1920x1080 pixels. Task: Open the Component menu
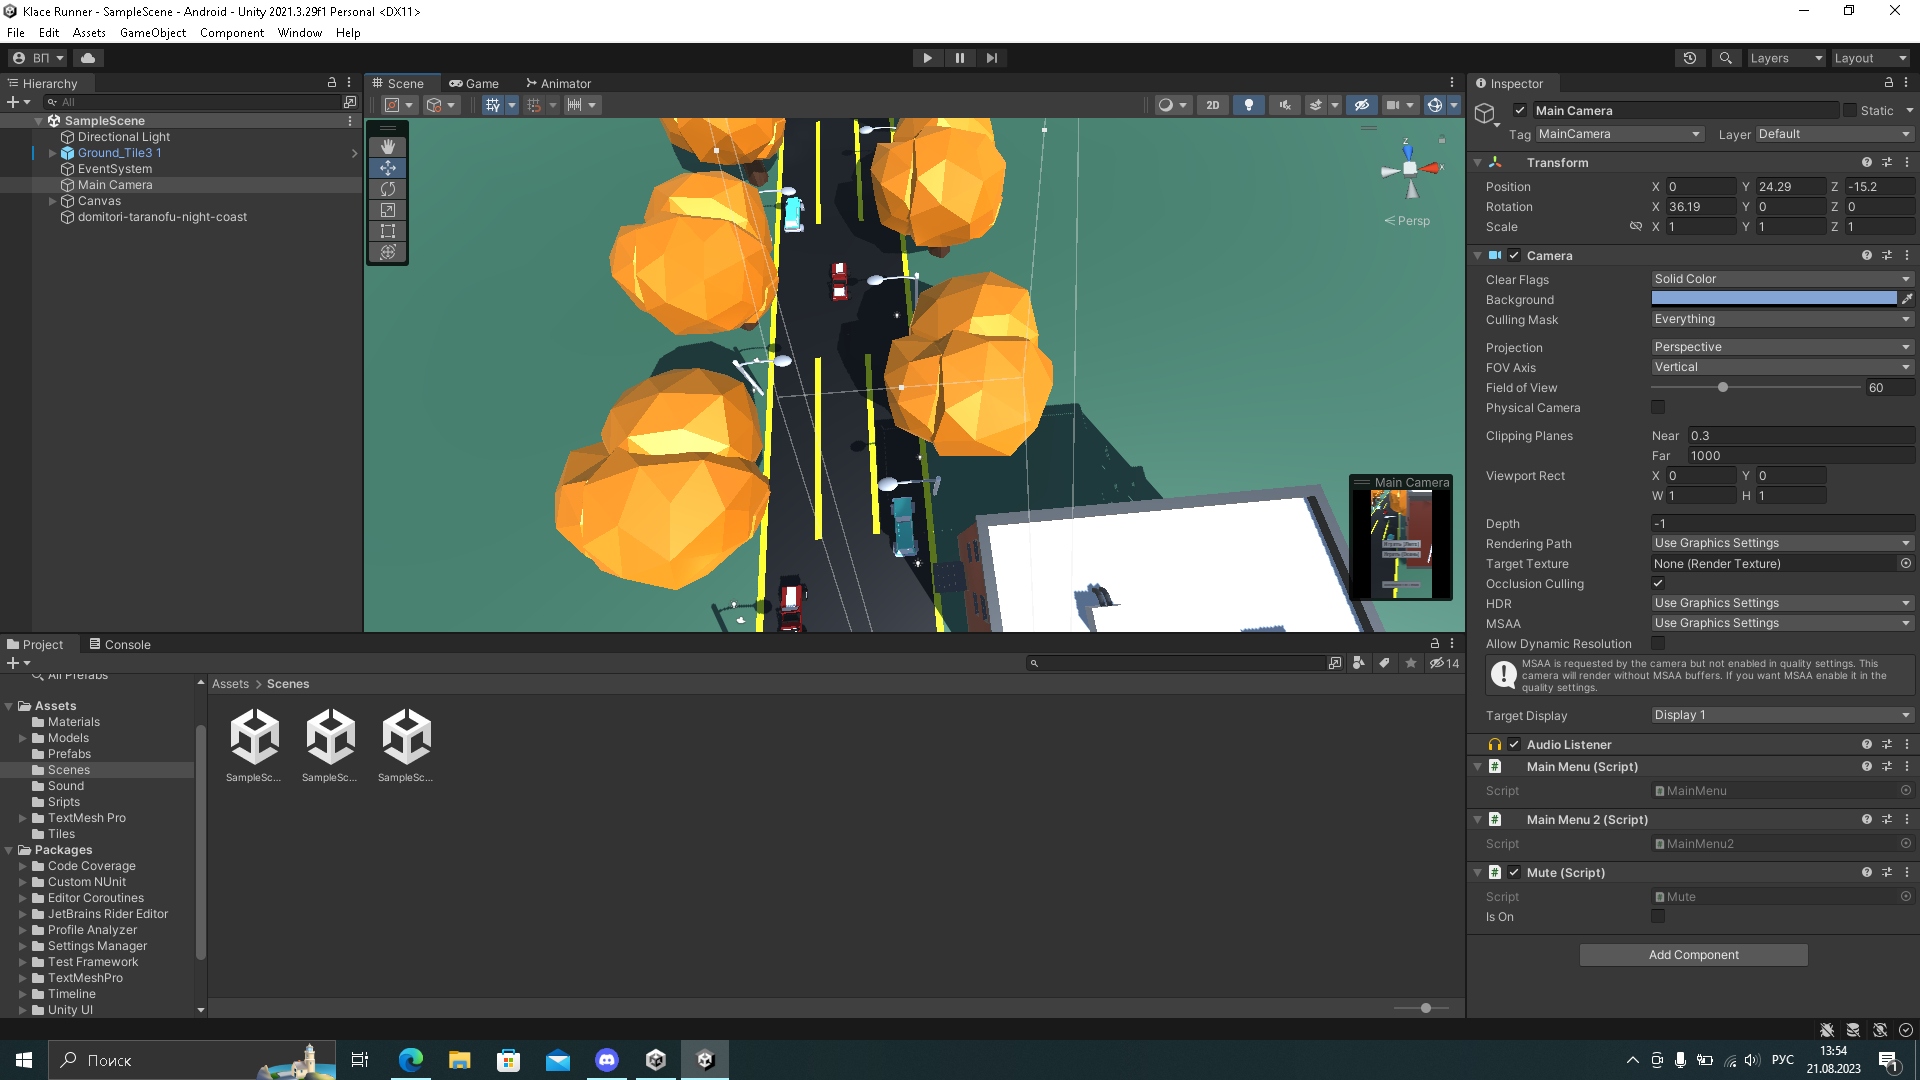(x=232, y=33)
